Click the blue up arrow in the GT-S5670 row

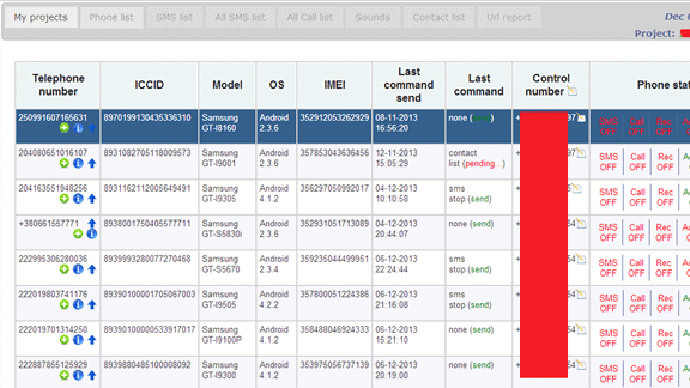(92, 269)
